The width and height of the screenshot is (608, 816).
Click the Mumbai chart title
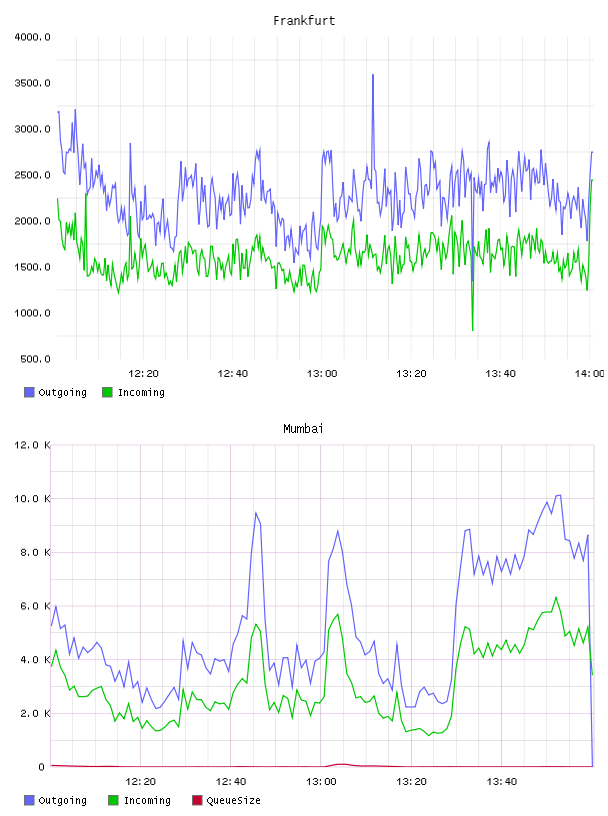point(303,429)
